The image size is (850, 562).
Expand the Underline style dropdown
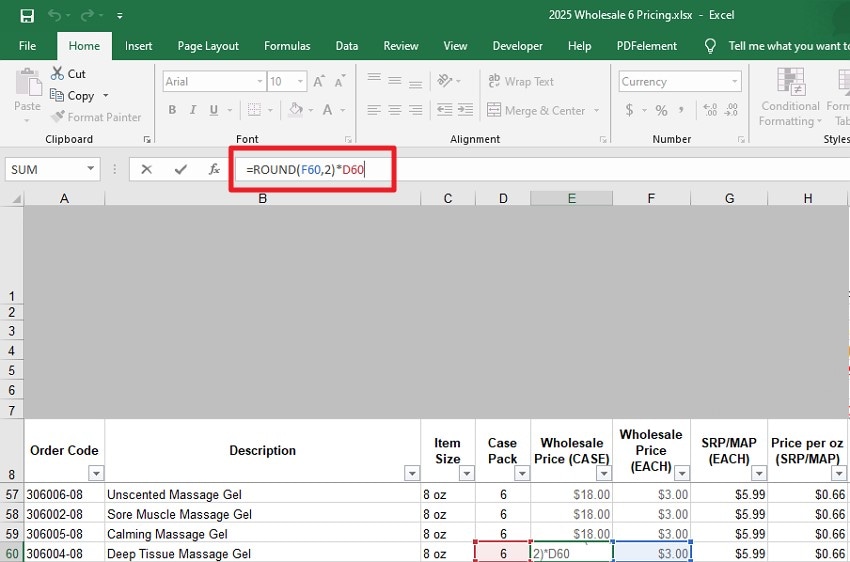[x=230, y=111]
